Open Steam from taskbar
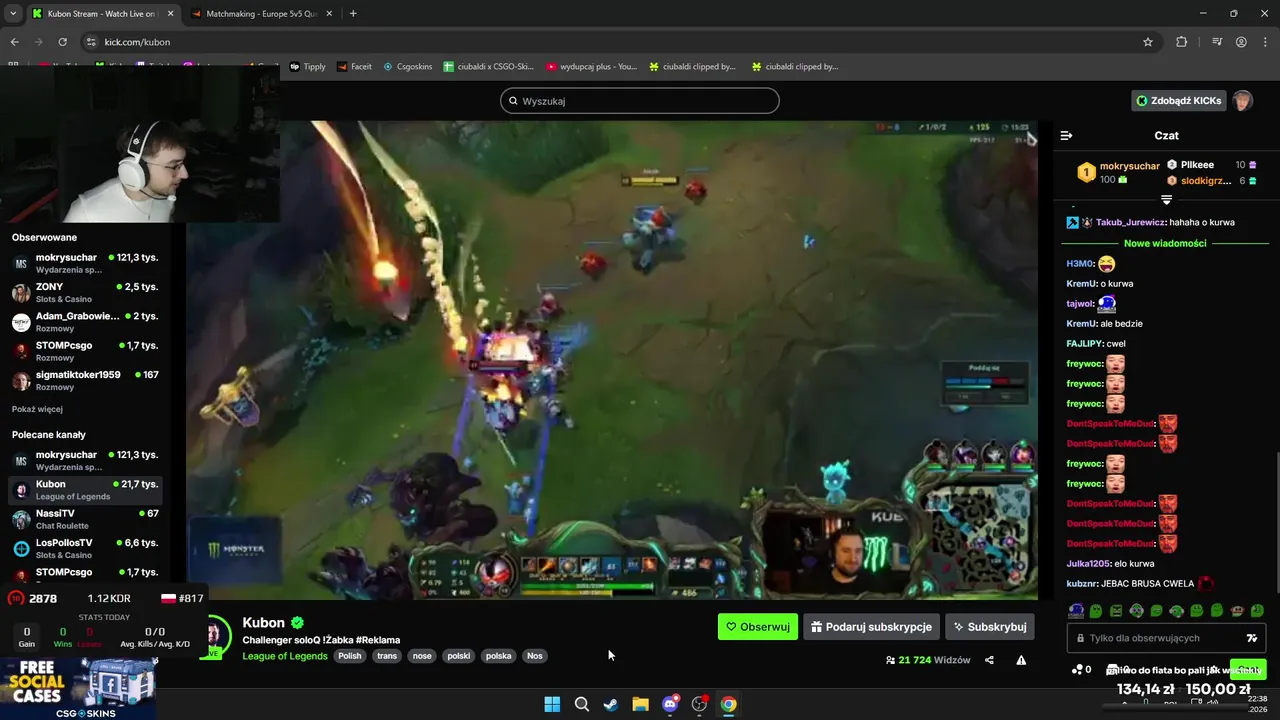 coord(610,704)
